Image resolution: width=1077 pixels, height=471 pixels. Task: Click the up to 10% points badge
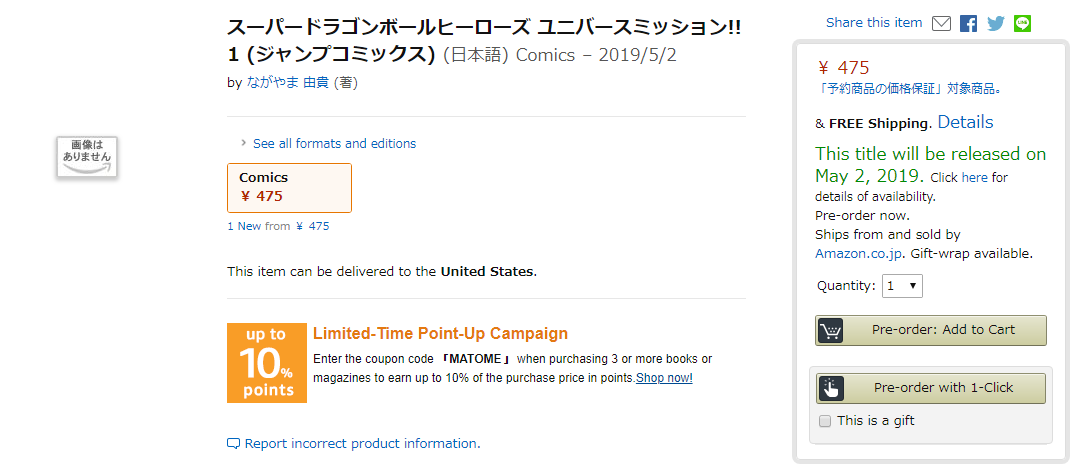coord(267,363)
